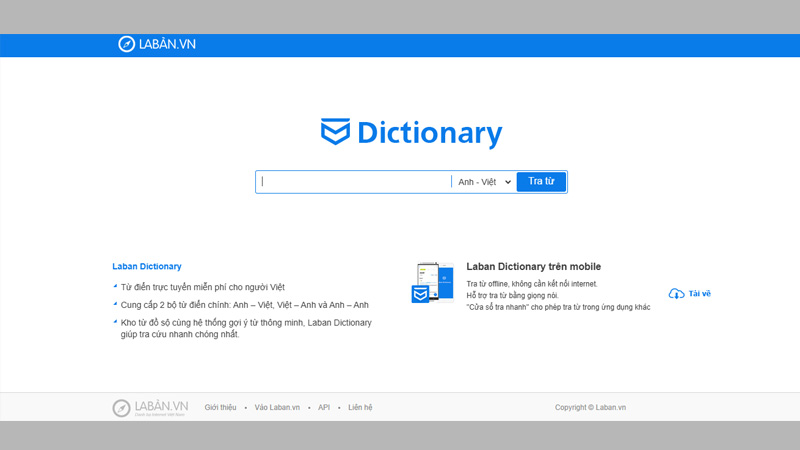800x450 pixels.
Task: Click the Copyright © Laban.vn text
Action: pyautogui.click(x=590, y=408)
